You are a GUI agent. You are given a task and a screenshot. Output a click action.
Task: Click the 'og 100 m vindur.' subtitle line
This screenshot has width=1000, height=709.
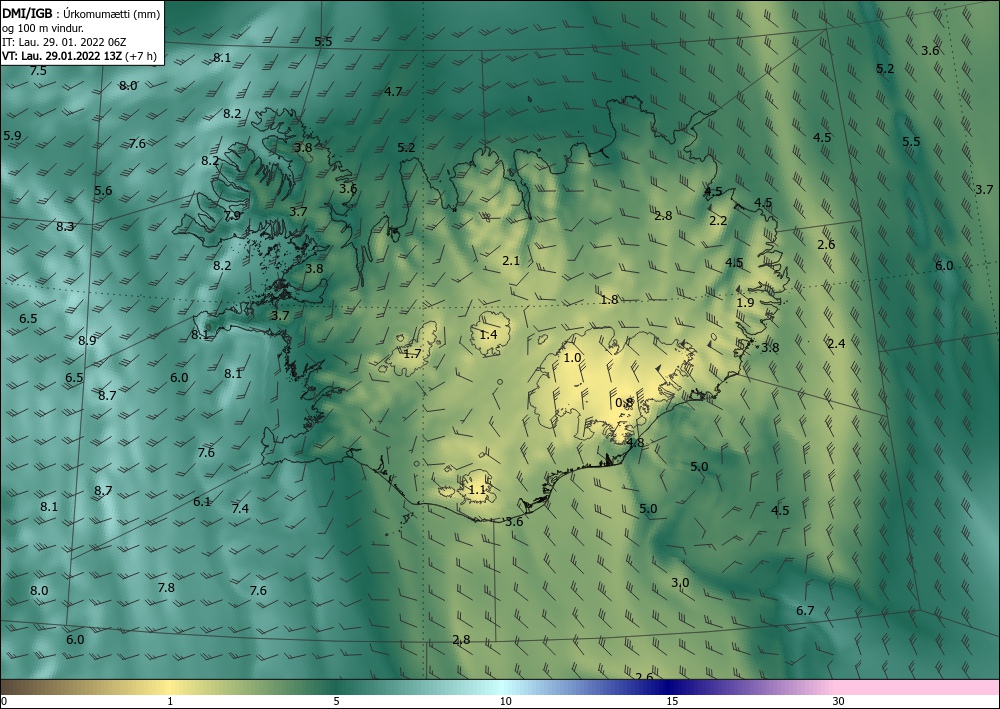[x=43, y=28]
